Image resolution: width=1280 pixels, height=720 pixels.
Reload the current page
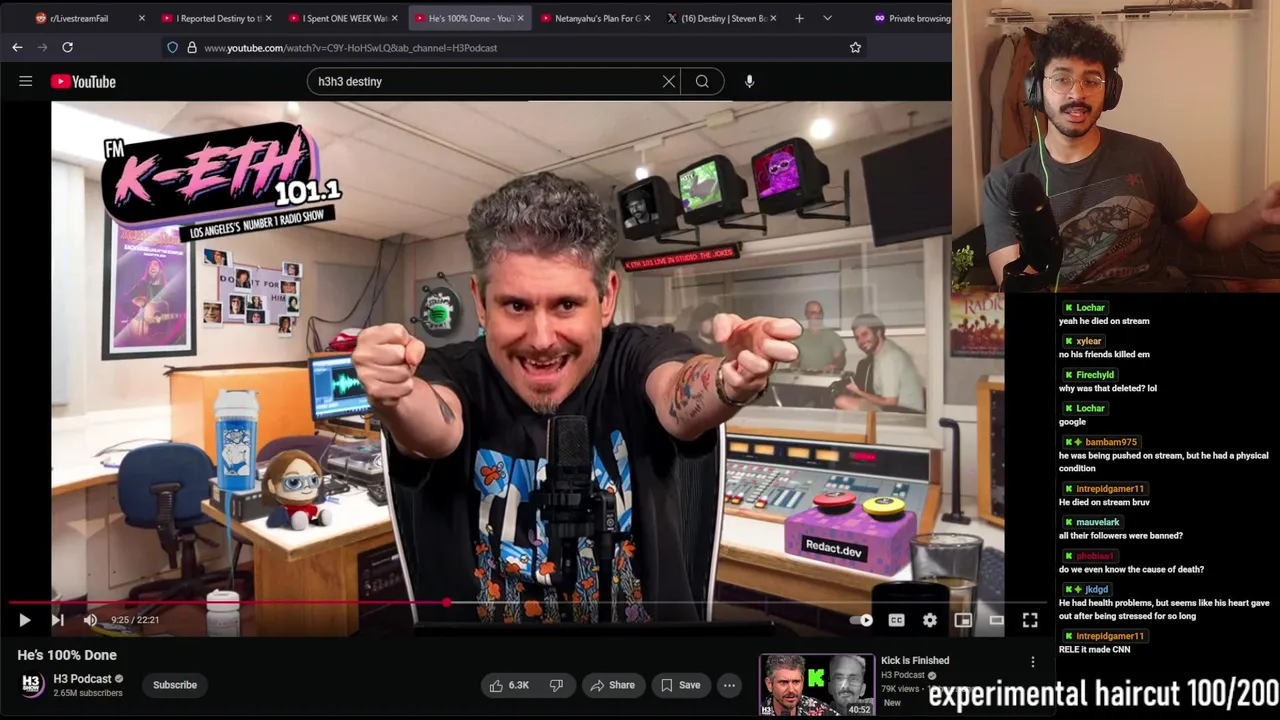(67, 47)
